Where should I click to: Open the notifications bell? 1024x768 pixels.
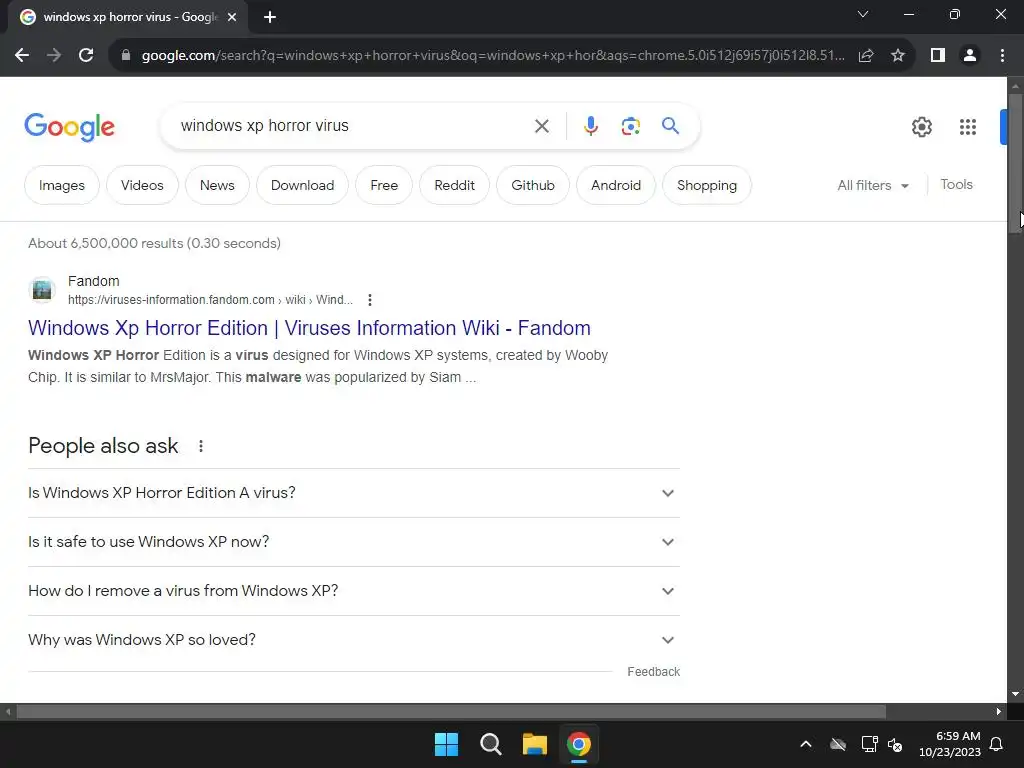coord(997,744)
